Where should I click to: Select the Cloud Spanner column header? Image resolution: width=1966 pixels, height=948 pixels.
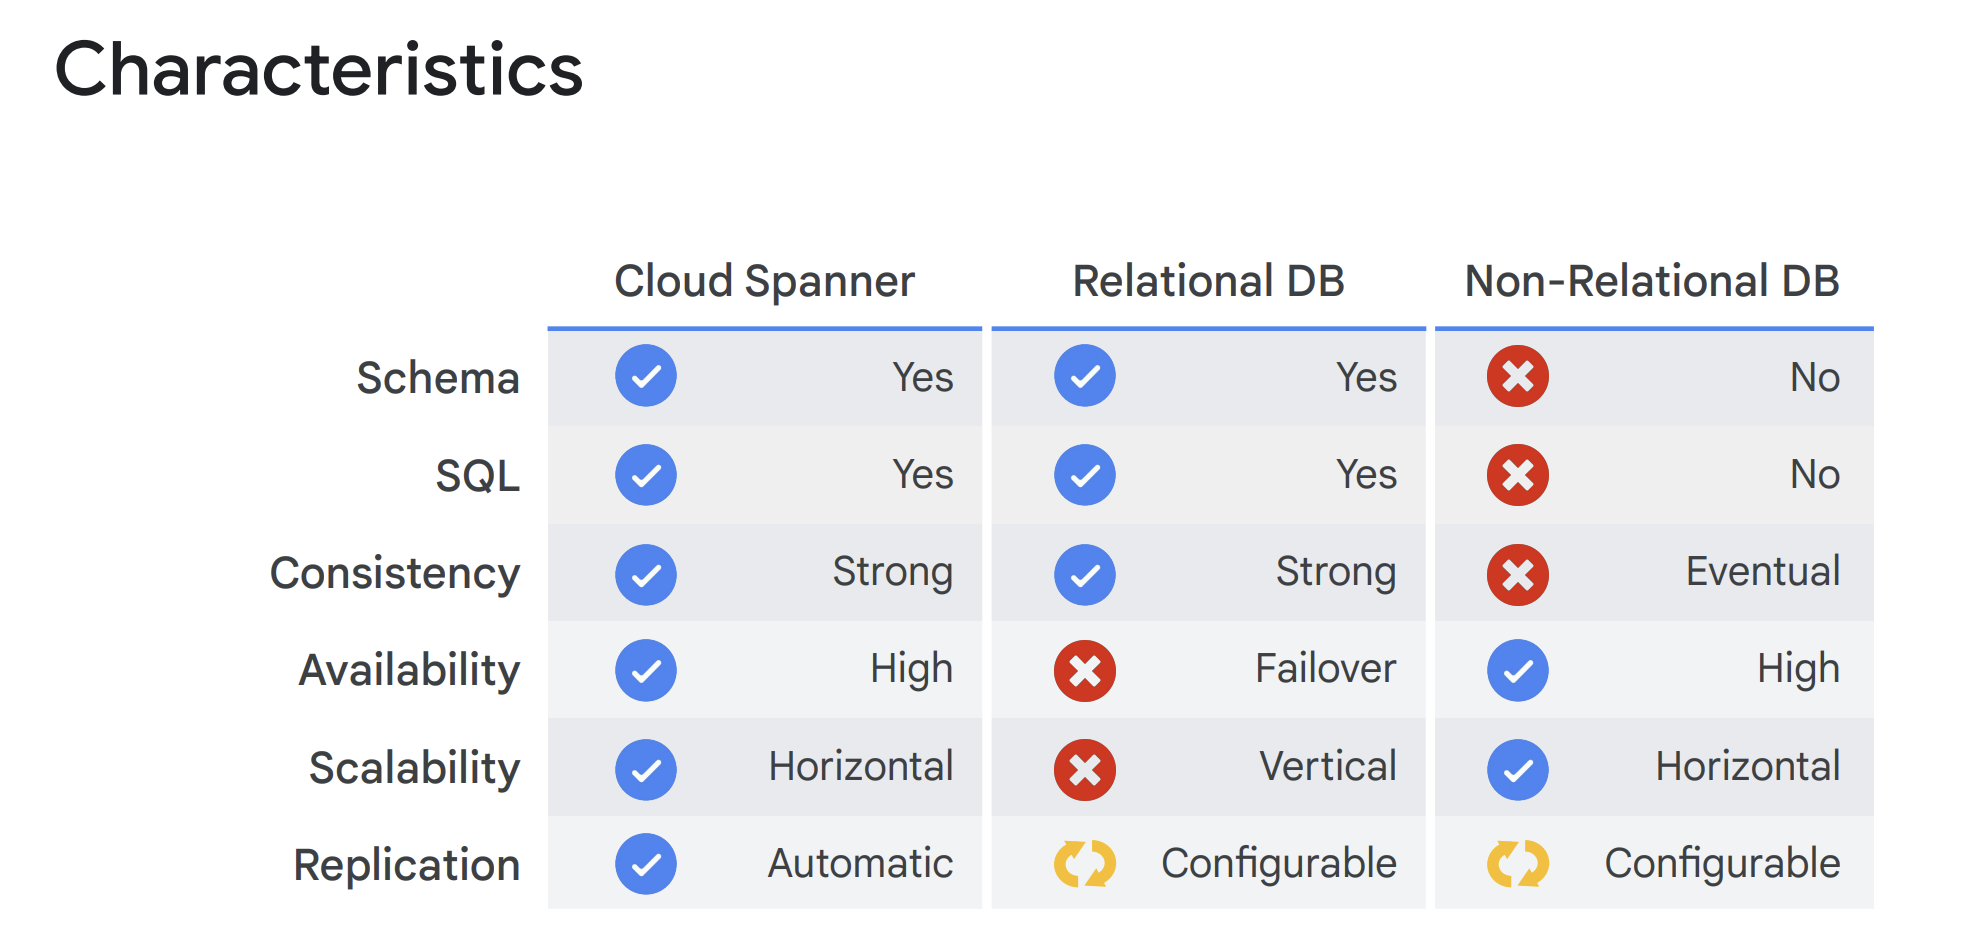tap(764, 282)
